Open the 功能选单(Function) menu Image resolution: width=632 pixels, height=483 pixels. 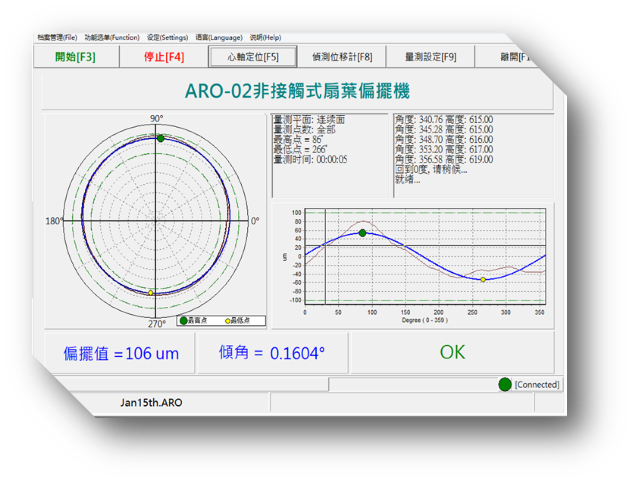(112, 37)
